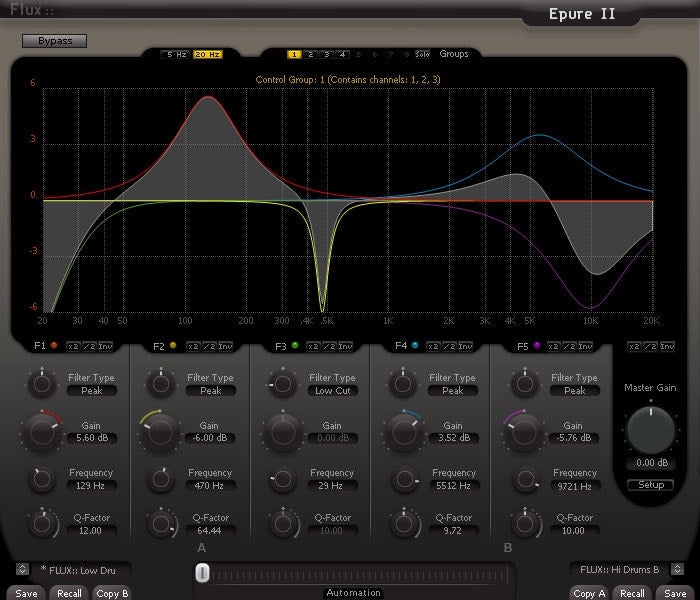Click the F4 Frequency knob
Image resolution: width=700 pixels, height=600 pixels.
point(405,479)
